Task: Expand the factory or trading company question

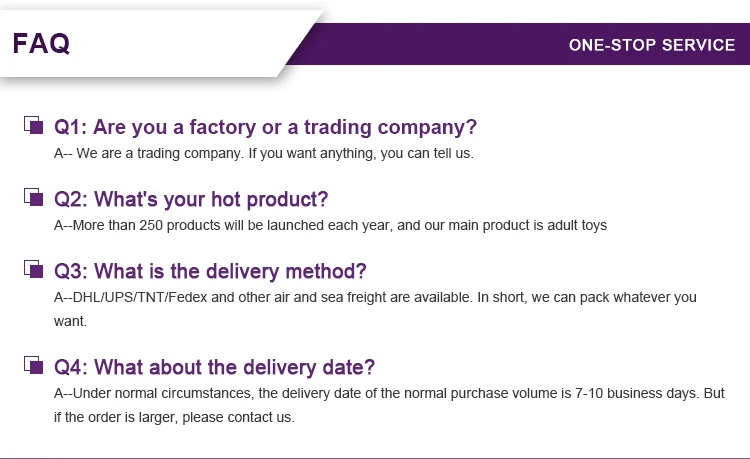Action: click(x=265, y=127)
